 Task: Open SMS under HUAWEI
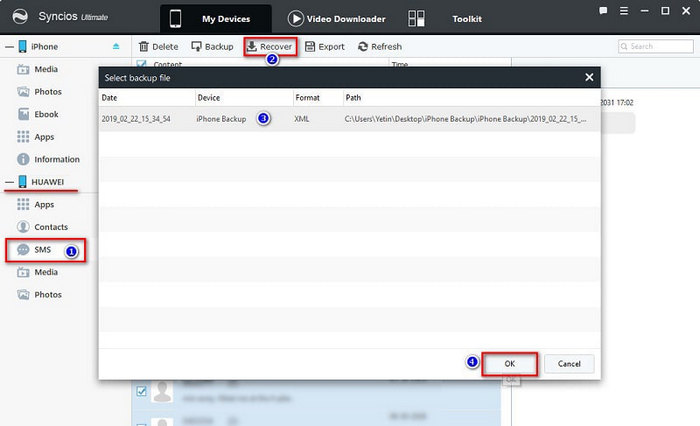[x=34, y=250]
